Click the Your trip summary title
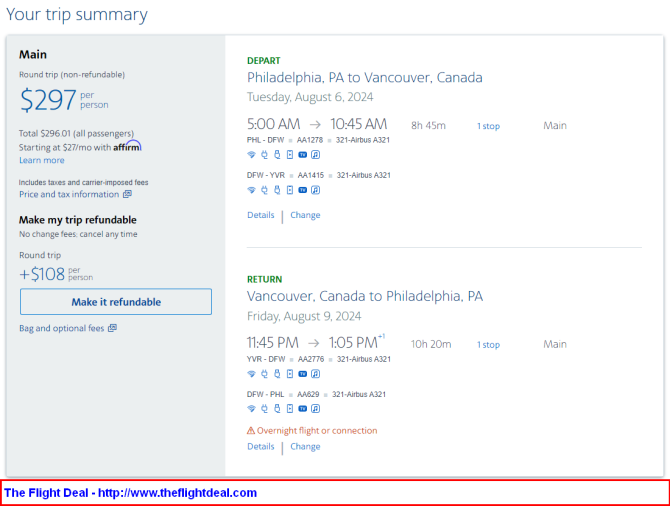This screenshot has height=506, width=670. [x=77, y=15]
